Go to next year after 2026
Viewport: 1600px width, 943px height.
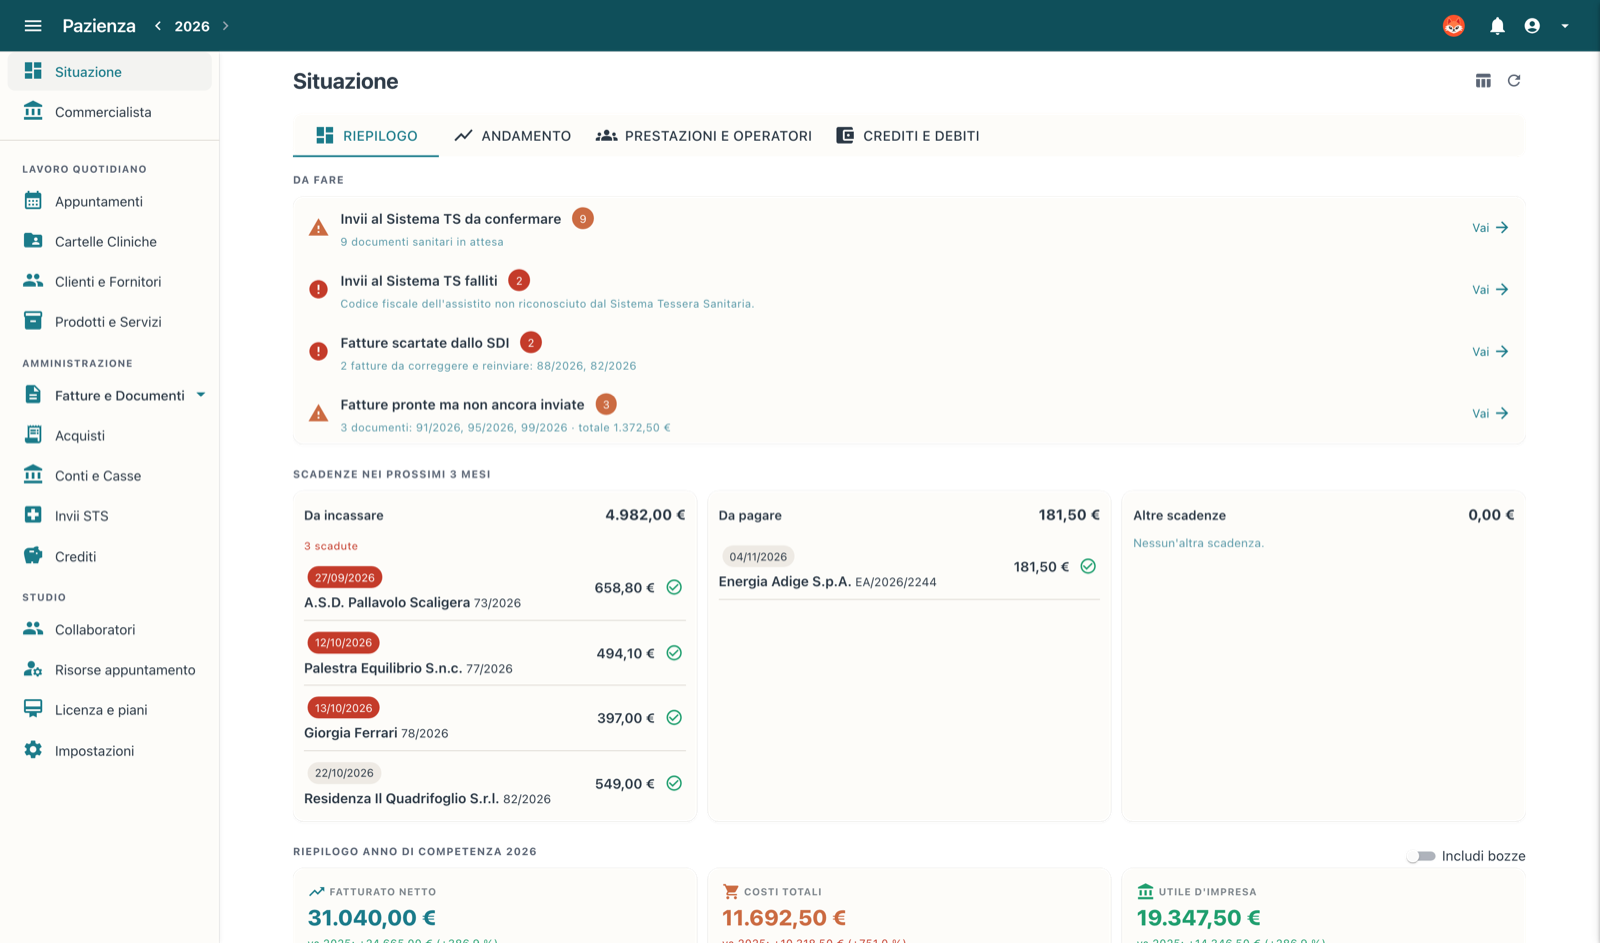coord(226,26)
